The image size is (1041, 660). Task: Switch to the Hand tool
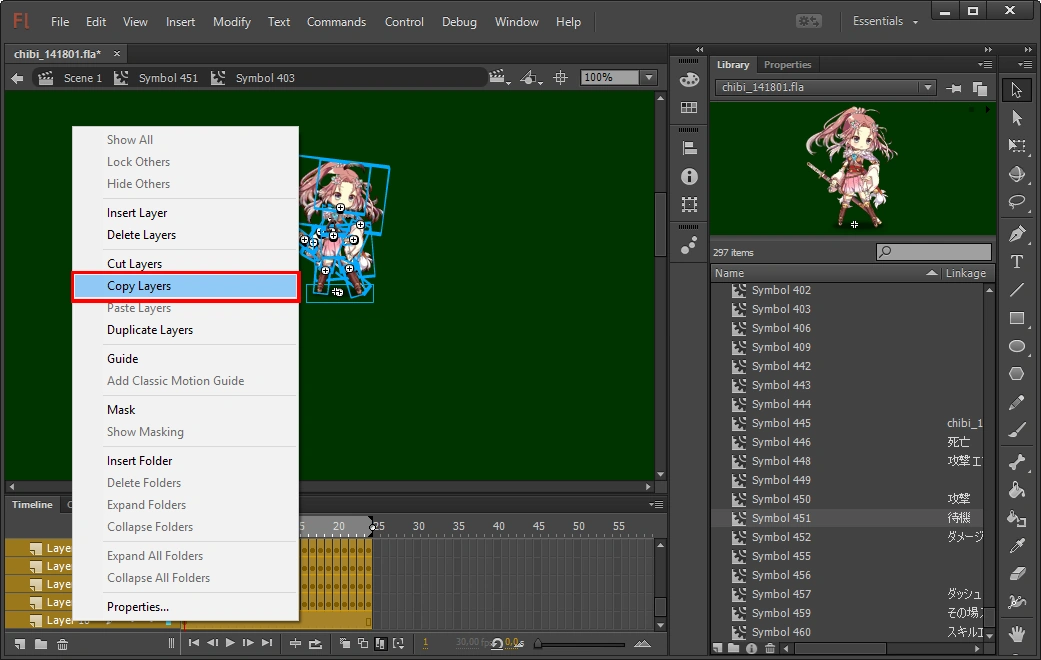(1017, 633)
